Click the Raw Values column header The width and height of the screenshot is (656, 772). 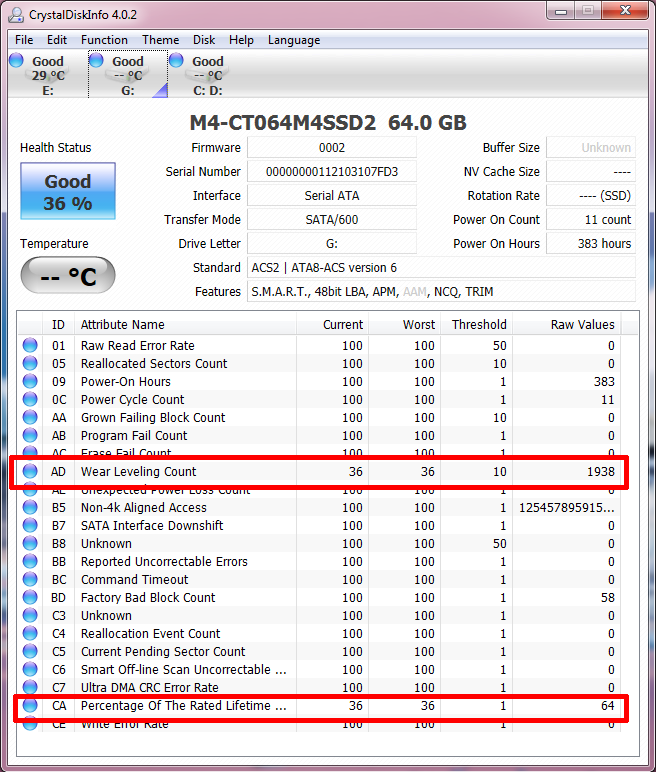tap(567, 324)
